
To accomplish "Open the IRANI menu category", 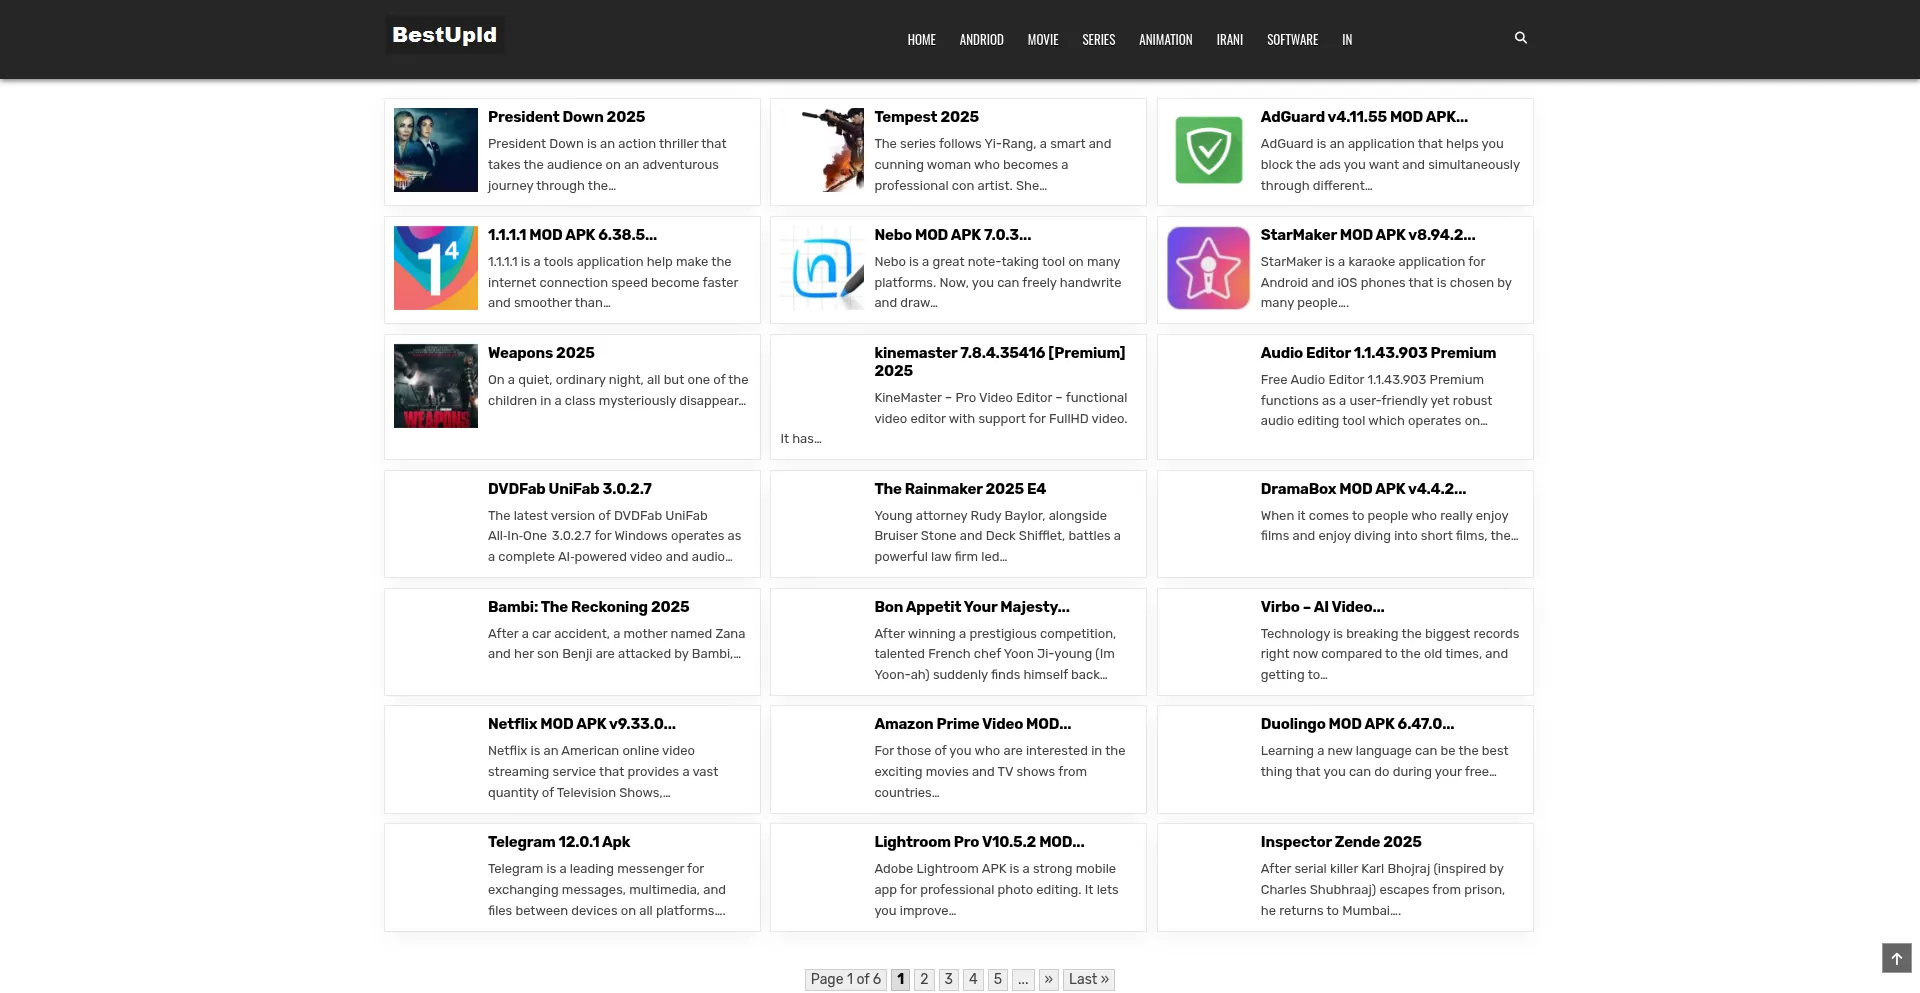I will click(1229, 40).
